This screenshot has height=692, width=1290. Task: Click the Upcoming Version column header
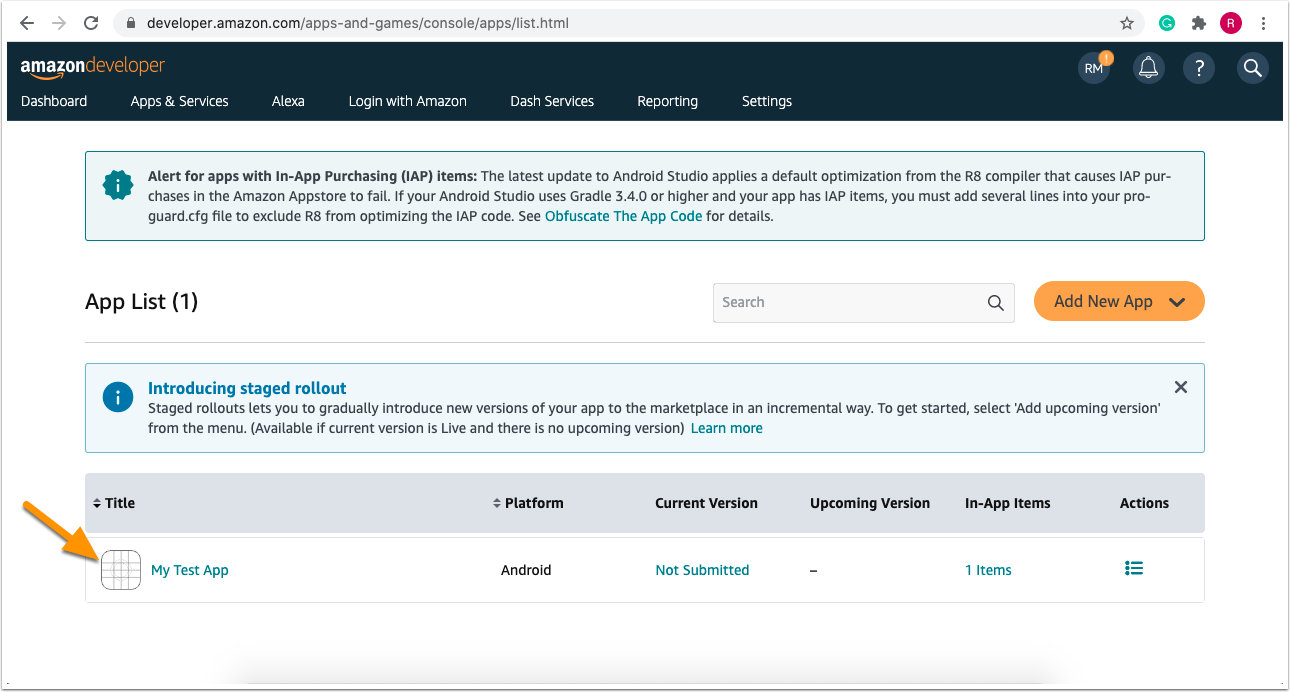(870, 503)
